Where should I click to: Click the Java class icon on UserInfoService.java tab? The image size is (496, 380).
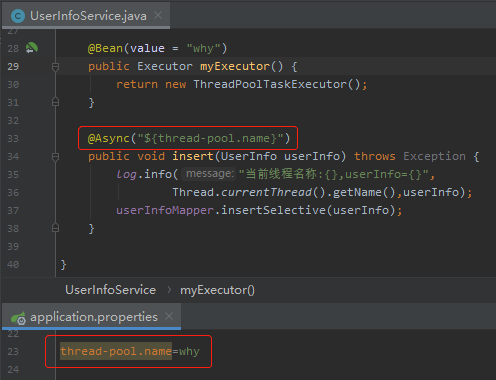(x=18, y=16)
